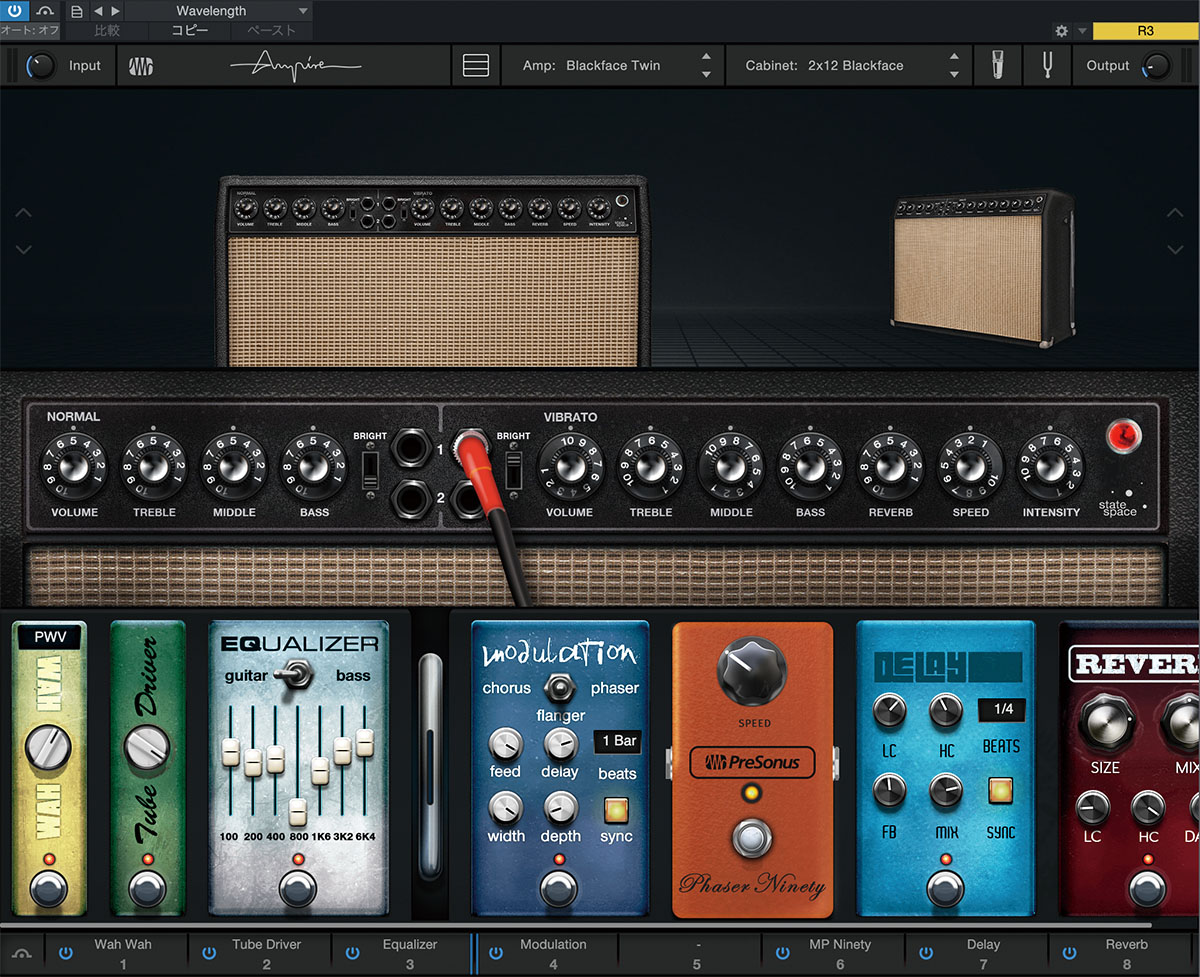
Task: Toggle the Delay pedal sync button
Action: click(1000, 791)
